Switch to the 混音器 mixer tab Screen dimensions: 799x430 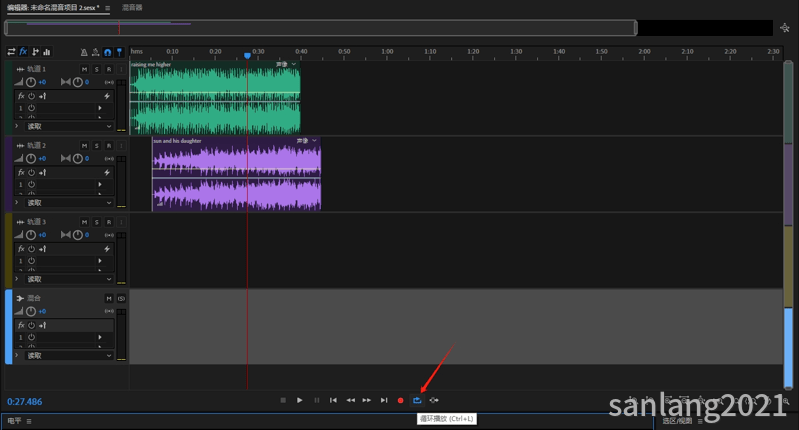coord(132,8)
